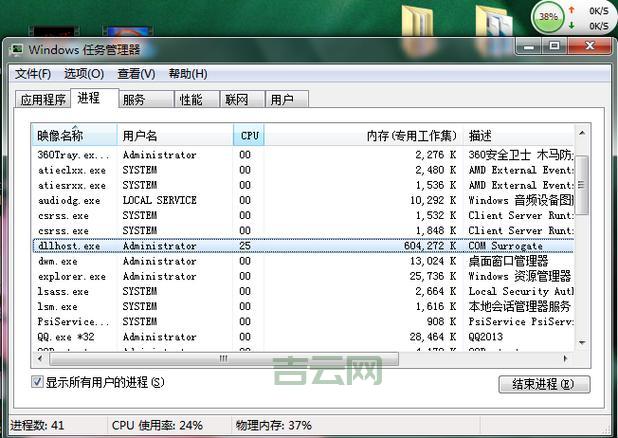Click vertical scrollbar up arrow

coord(582,133)
